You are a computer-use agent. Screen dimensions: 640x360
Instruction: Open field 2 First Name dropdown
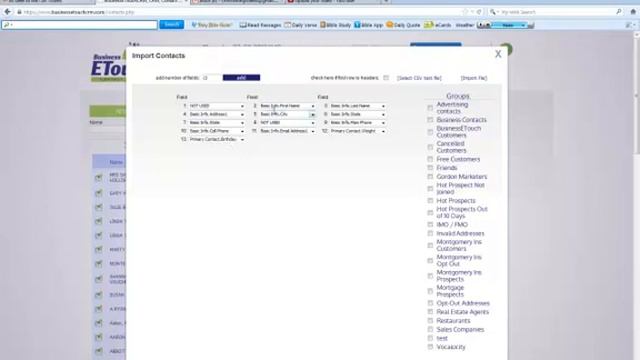[x=287, y=106]
